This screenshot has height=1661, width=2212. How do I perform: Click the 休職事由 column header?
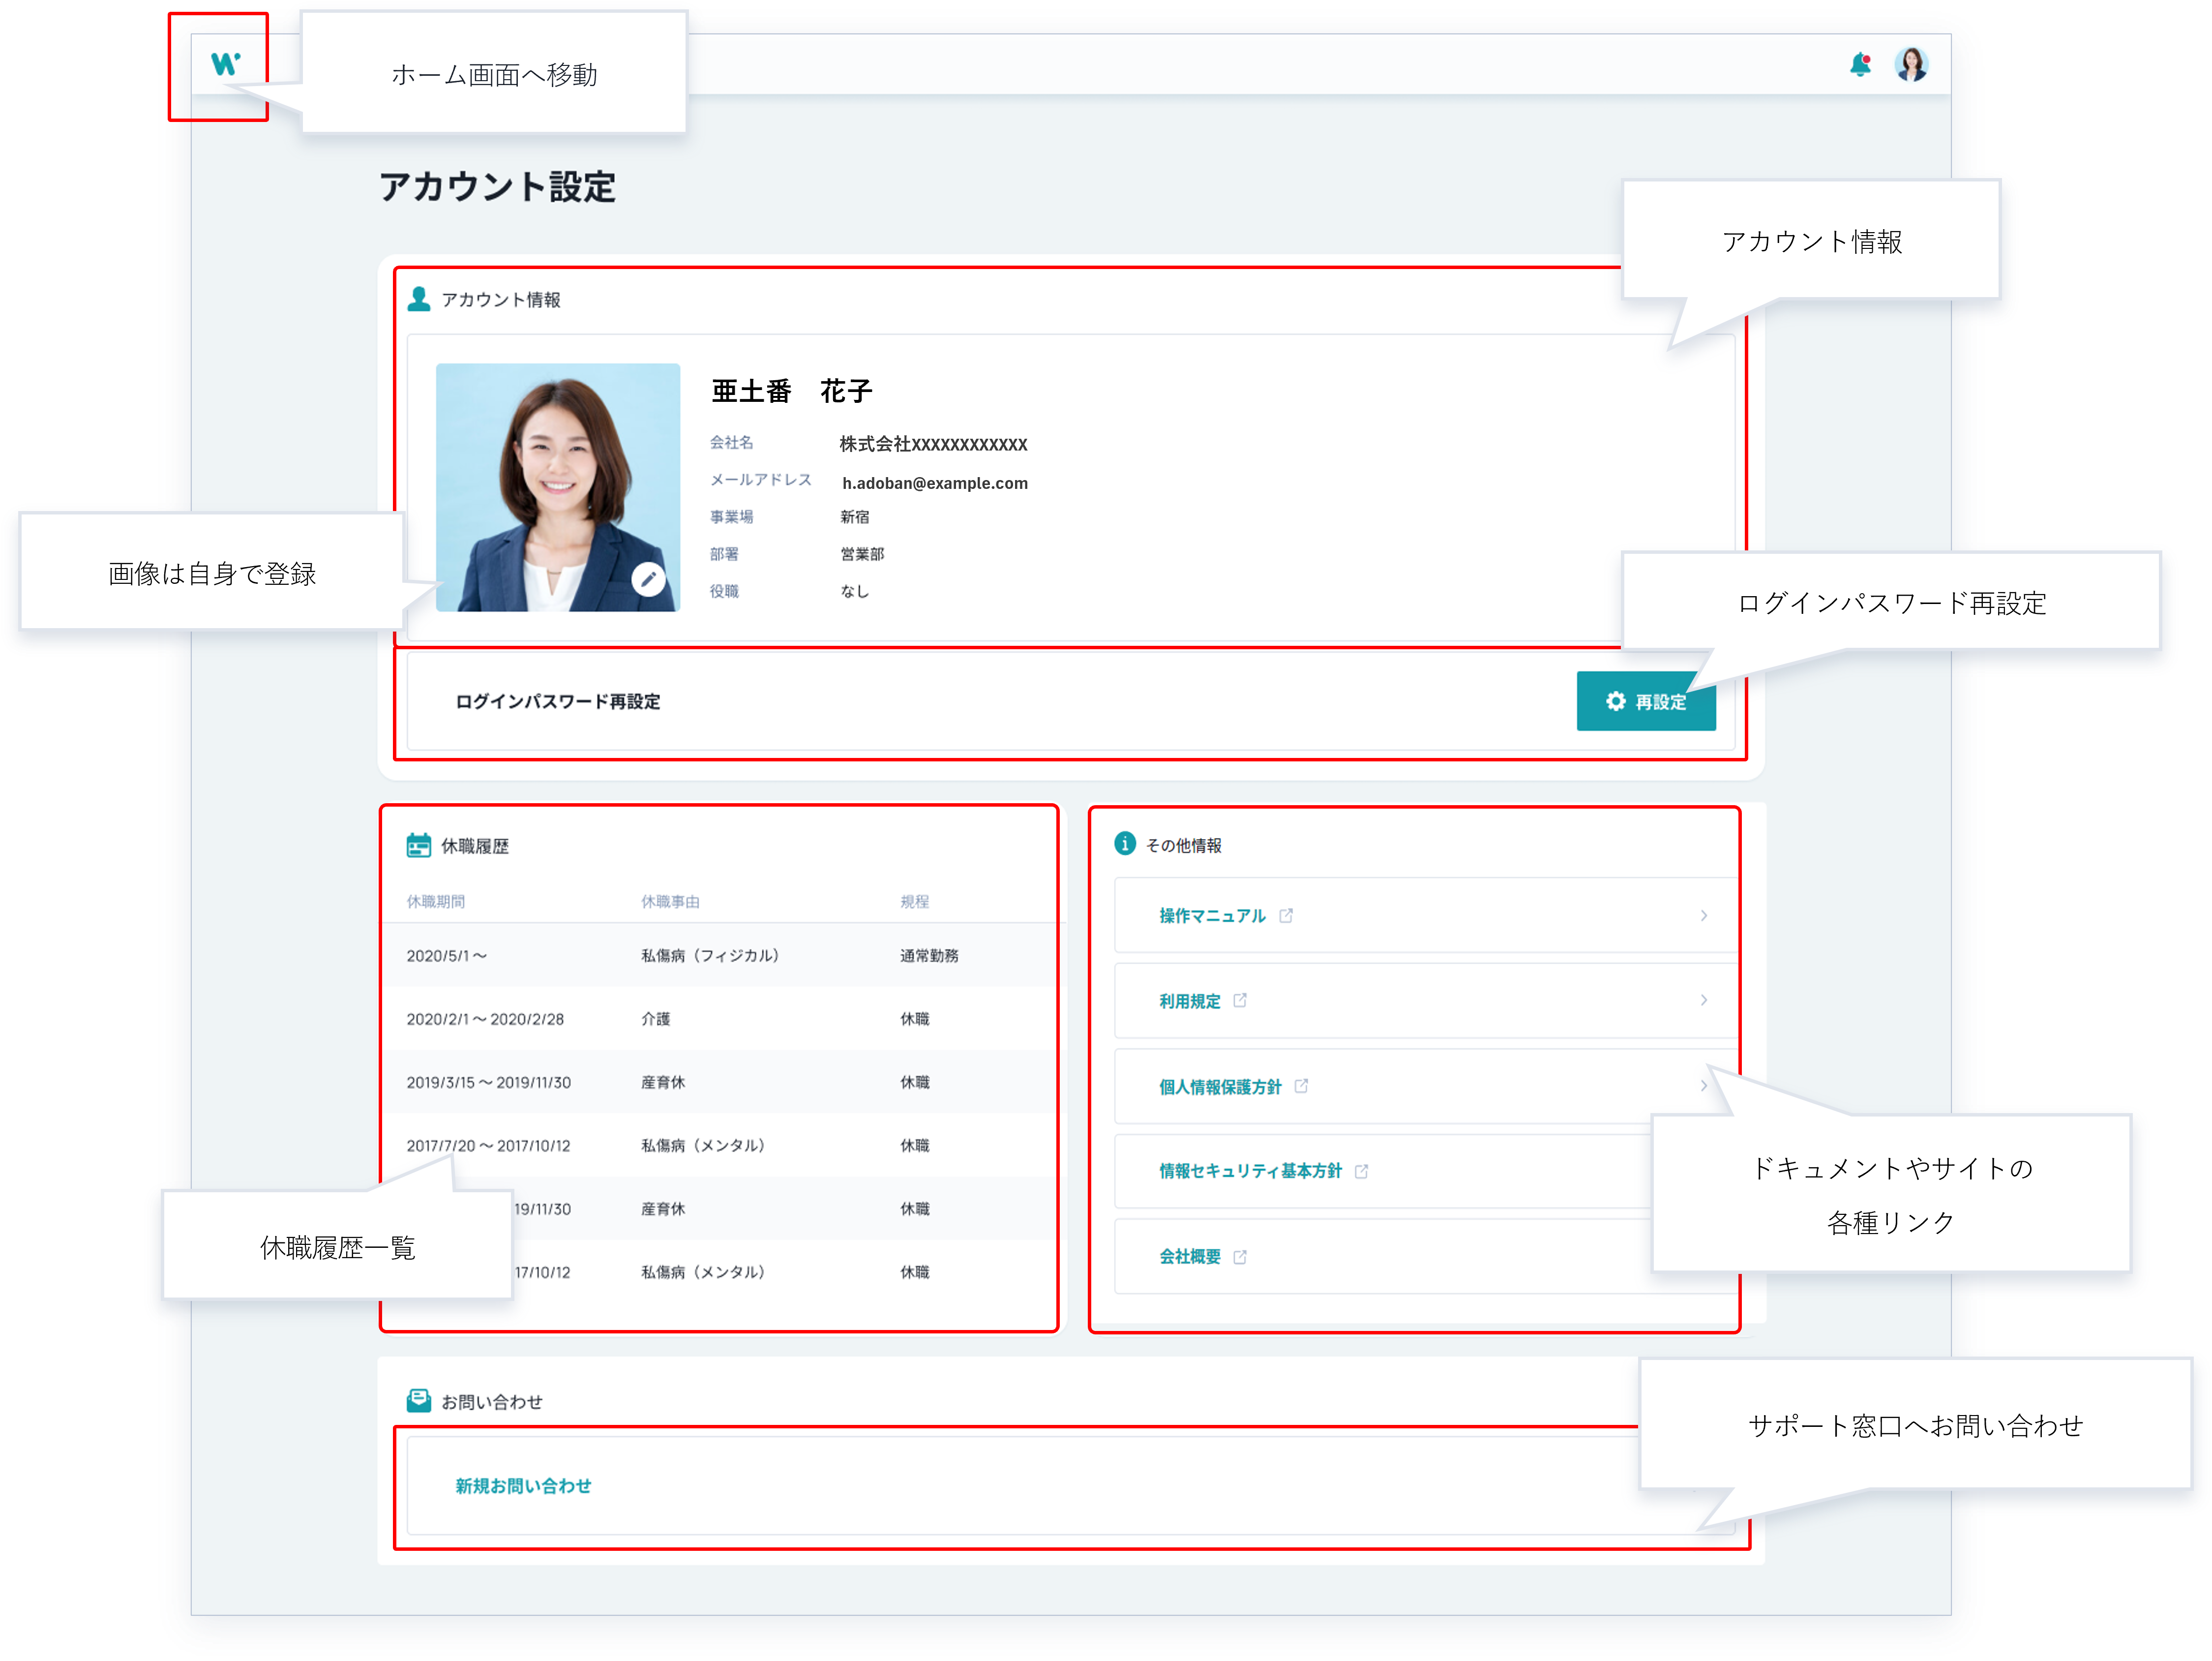tap(670, 901)
